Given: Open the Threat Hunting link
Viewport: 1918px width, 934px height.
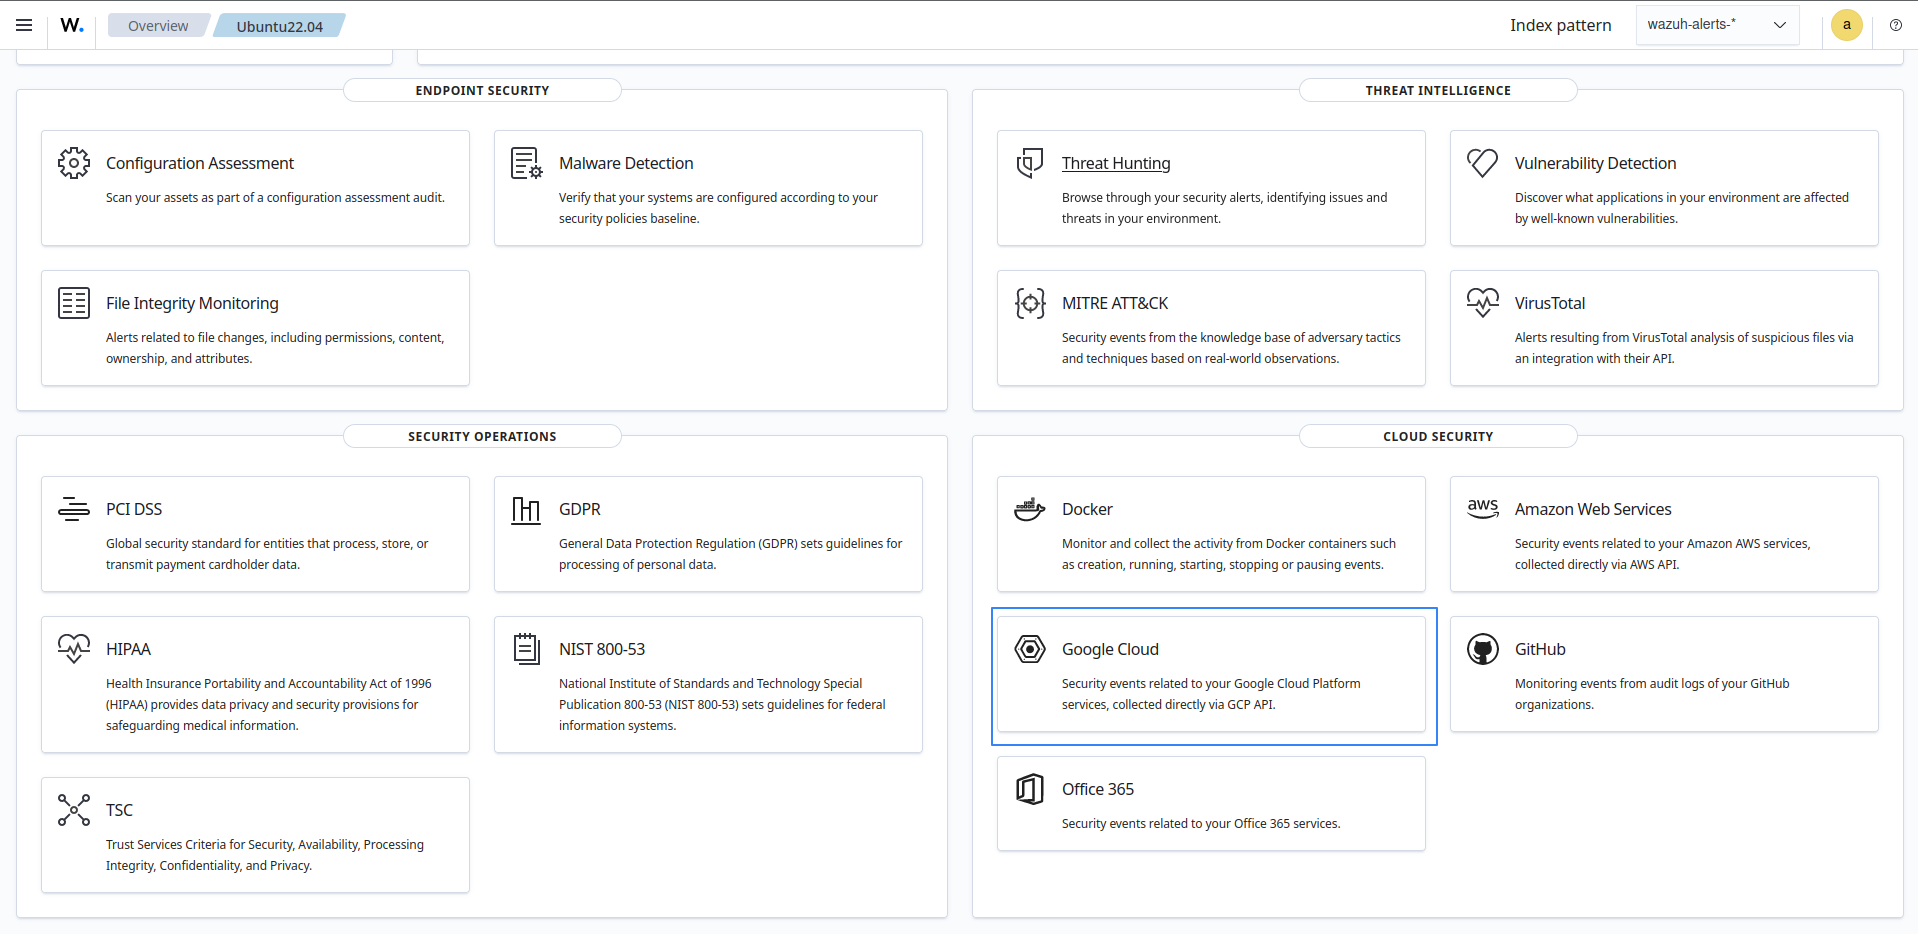Looking at the screenshot, I should tap(1116, 163).
